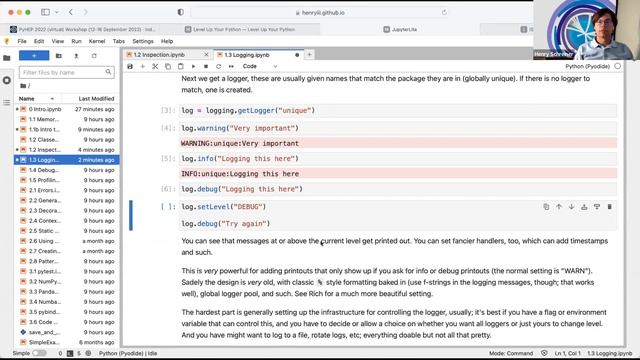
Task: Open the File menu
Action: click(x=22, y=41)
